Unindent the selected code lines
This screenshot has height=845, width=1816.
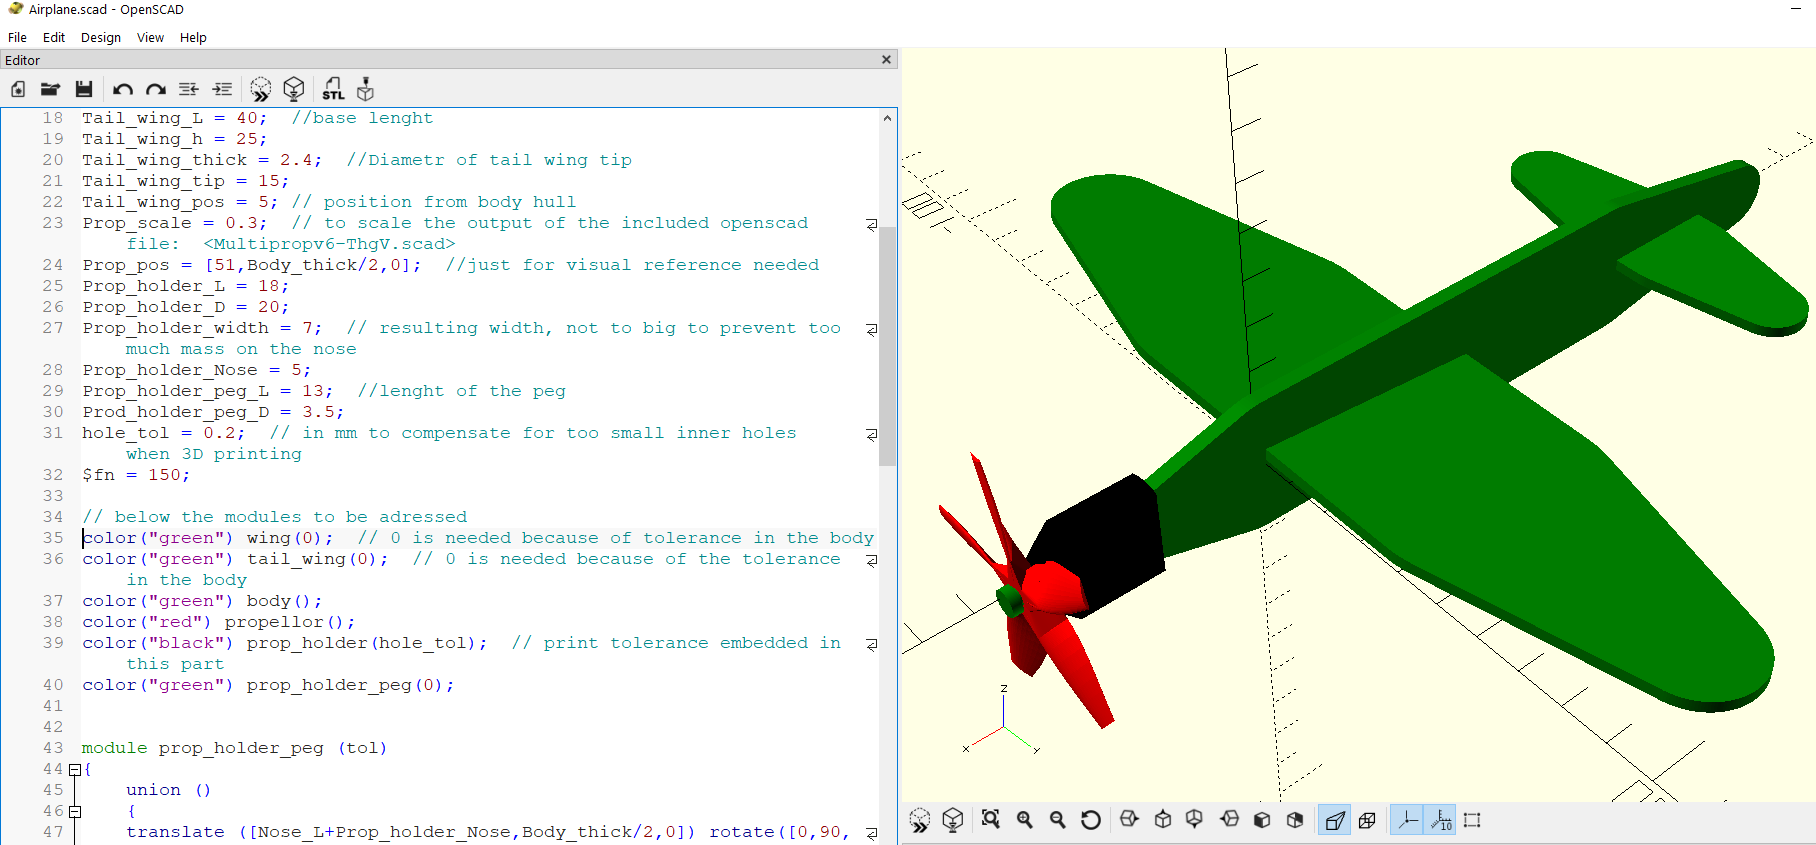coord(188,89)
